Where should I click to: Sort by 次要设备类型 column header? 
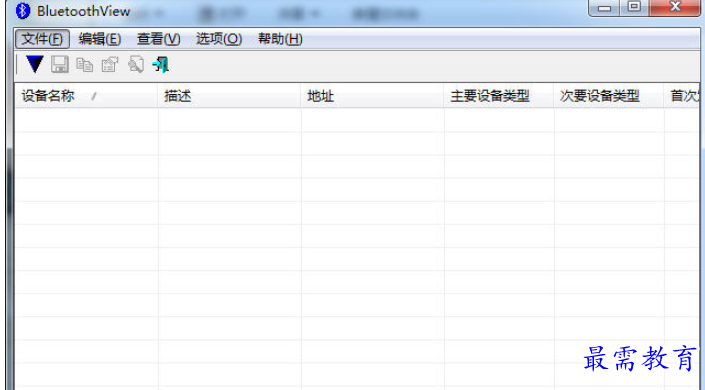(609, 95)
